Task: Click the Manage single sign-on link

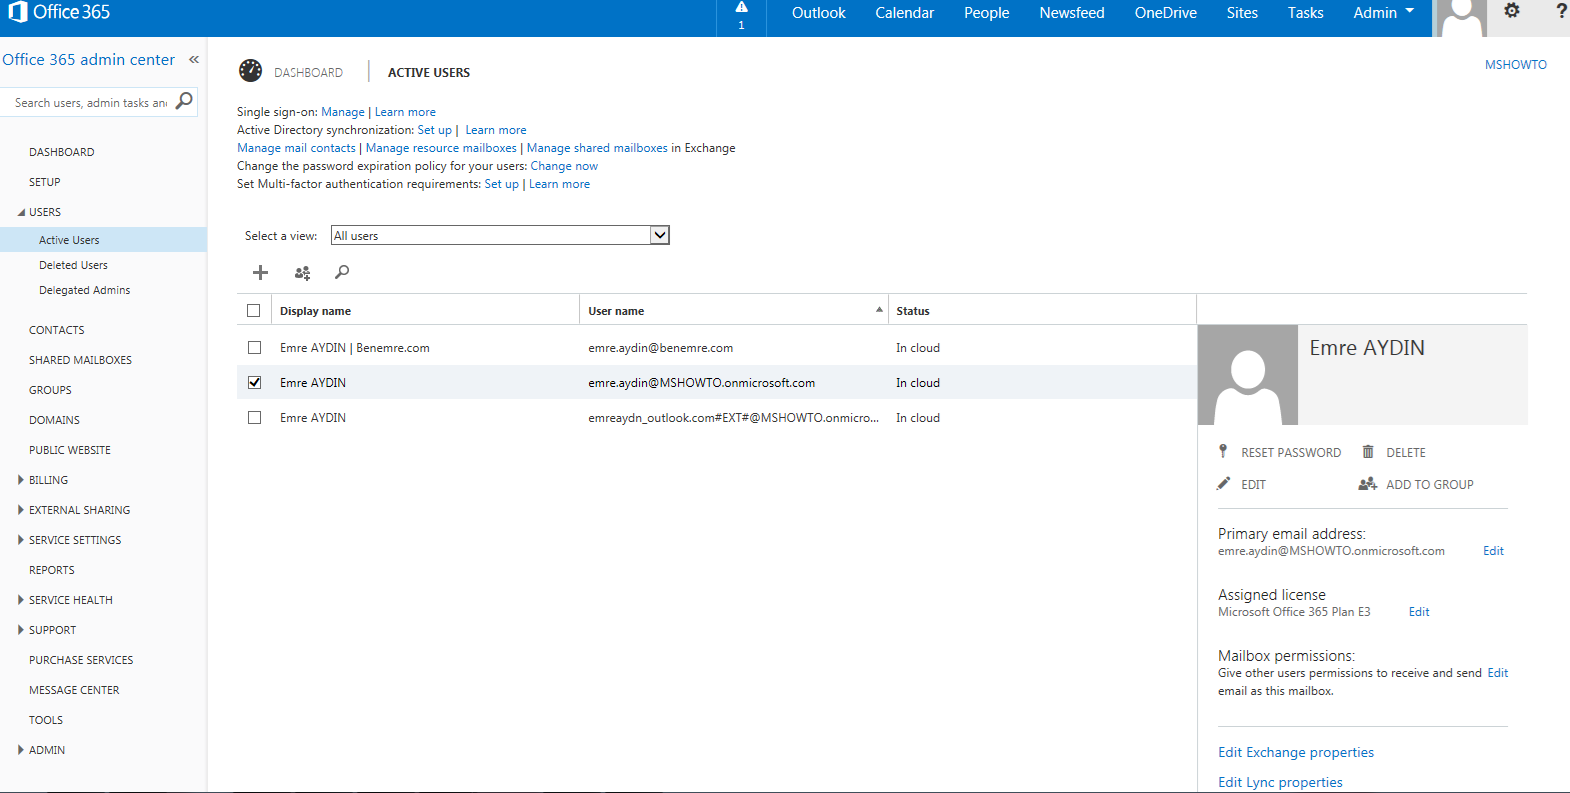Action: coord(343,112)
